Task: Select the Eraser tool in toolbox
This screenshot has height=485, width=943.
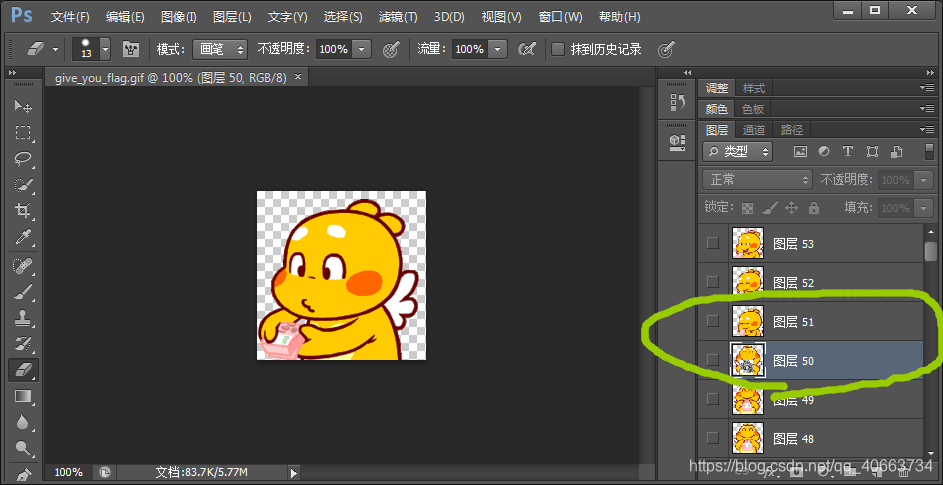Action: click(23, 369)
